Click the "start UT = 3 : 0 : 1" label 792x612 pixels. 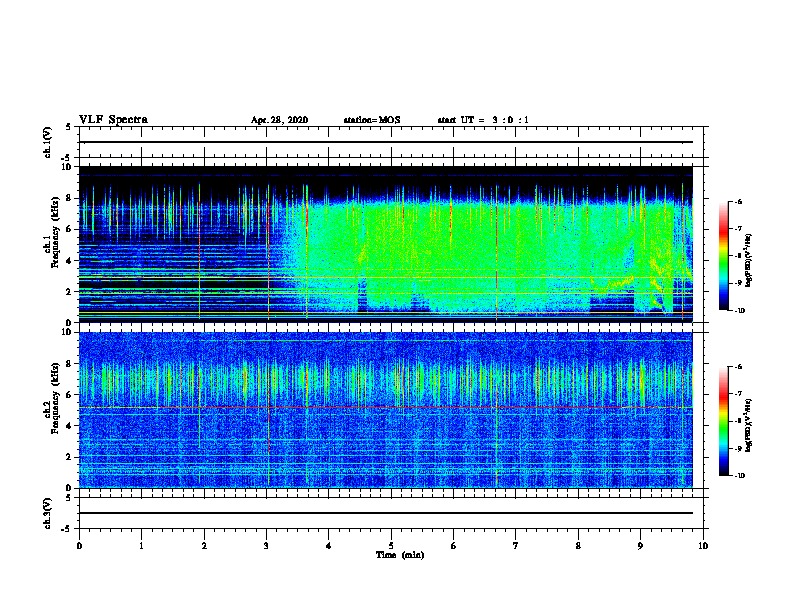[483, 120]
